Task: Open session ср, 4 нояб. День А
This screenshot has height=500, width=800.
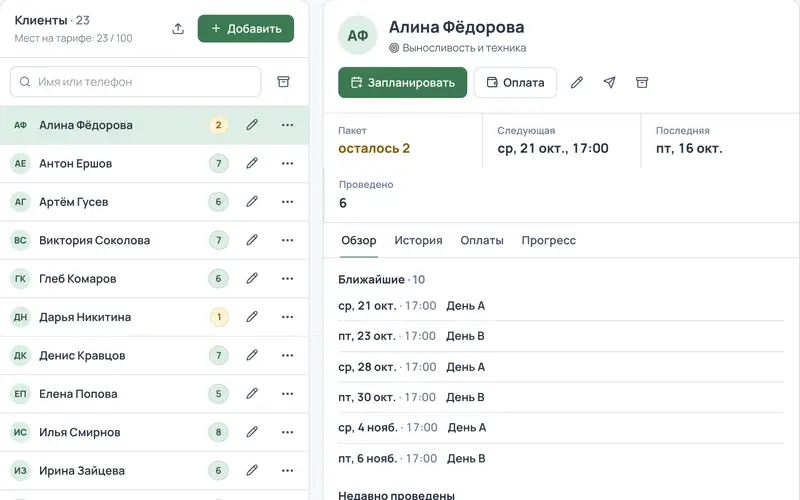Action: [x=561, y=428]
